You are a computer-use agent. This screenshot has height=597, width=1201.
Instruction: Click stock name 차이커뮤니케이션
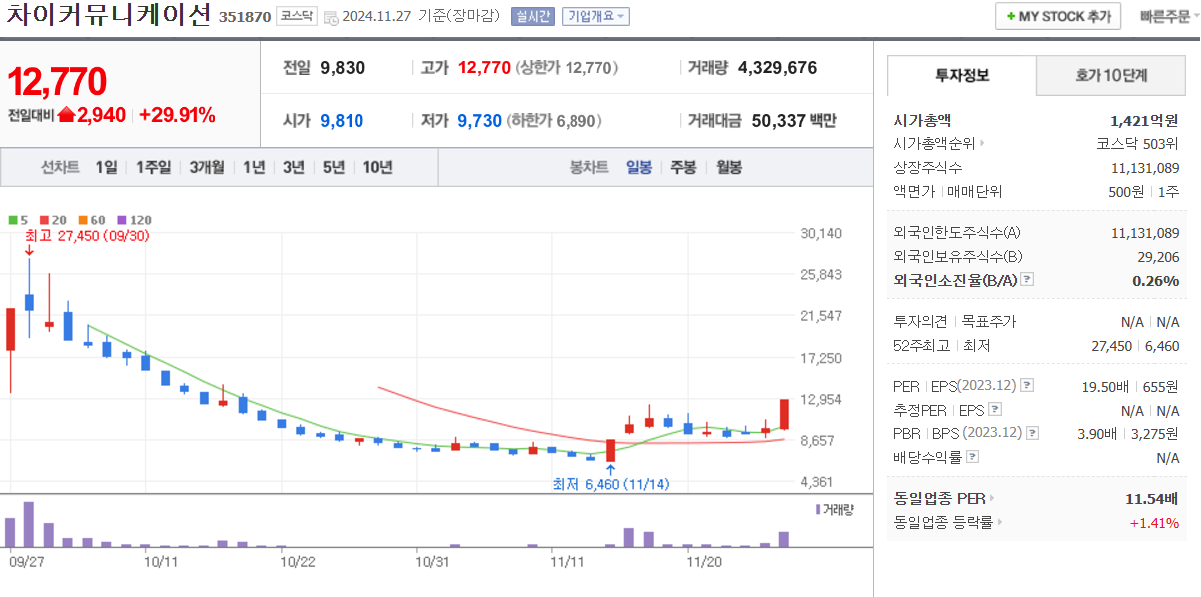pos(109,16)
